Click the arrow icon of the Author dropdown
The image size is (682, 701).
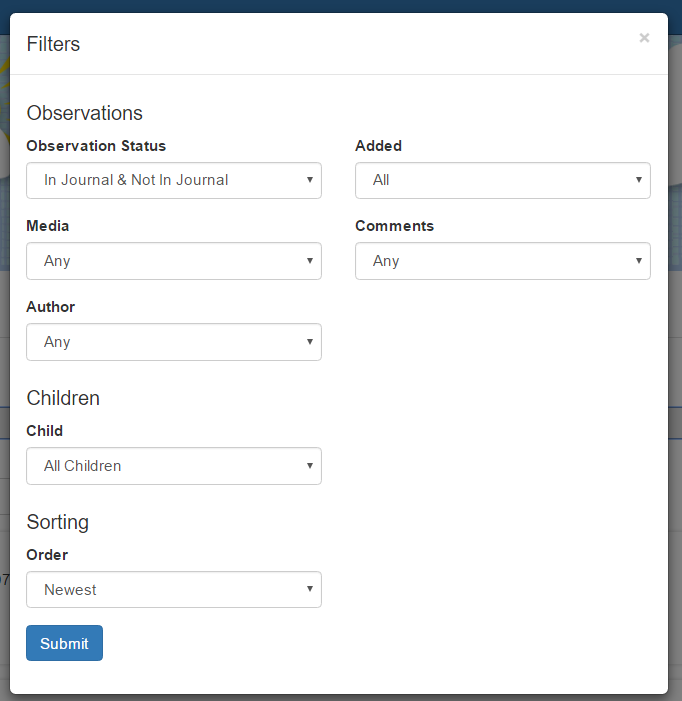coord(310,342)
